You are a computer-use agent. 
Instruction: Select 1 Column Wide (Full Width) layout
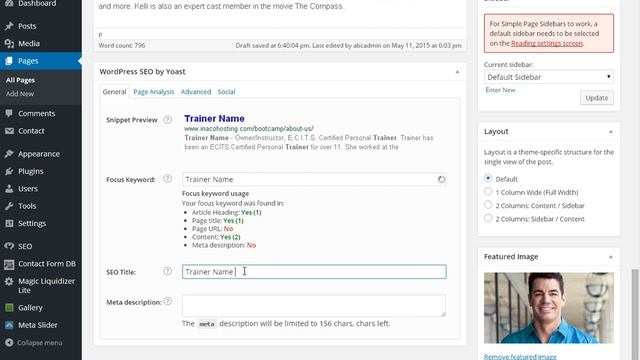(488, 191)
